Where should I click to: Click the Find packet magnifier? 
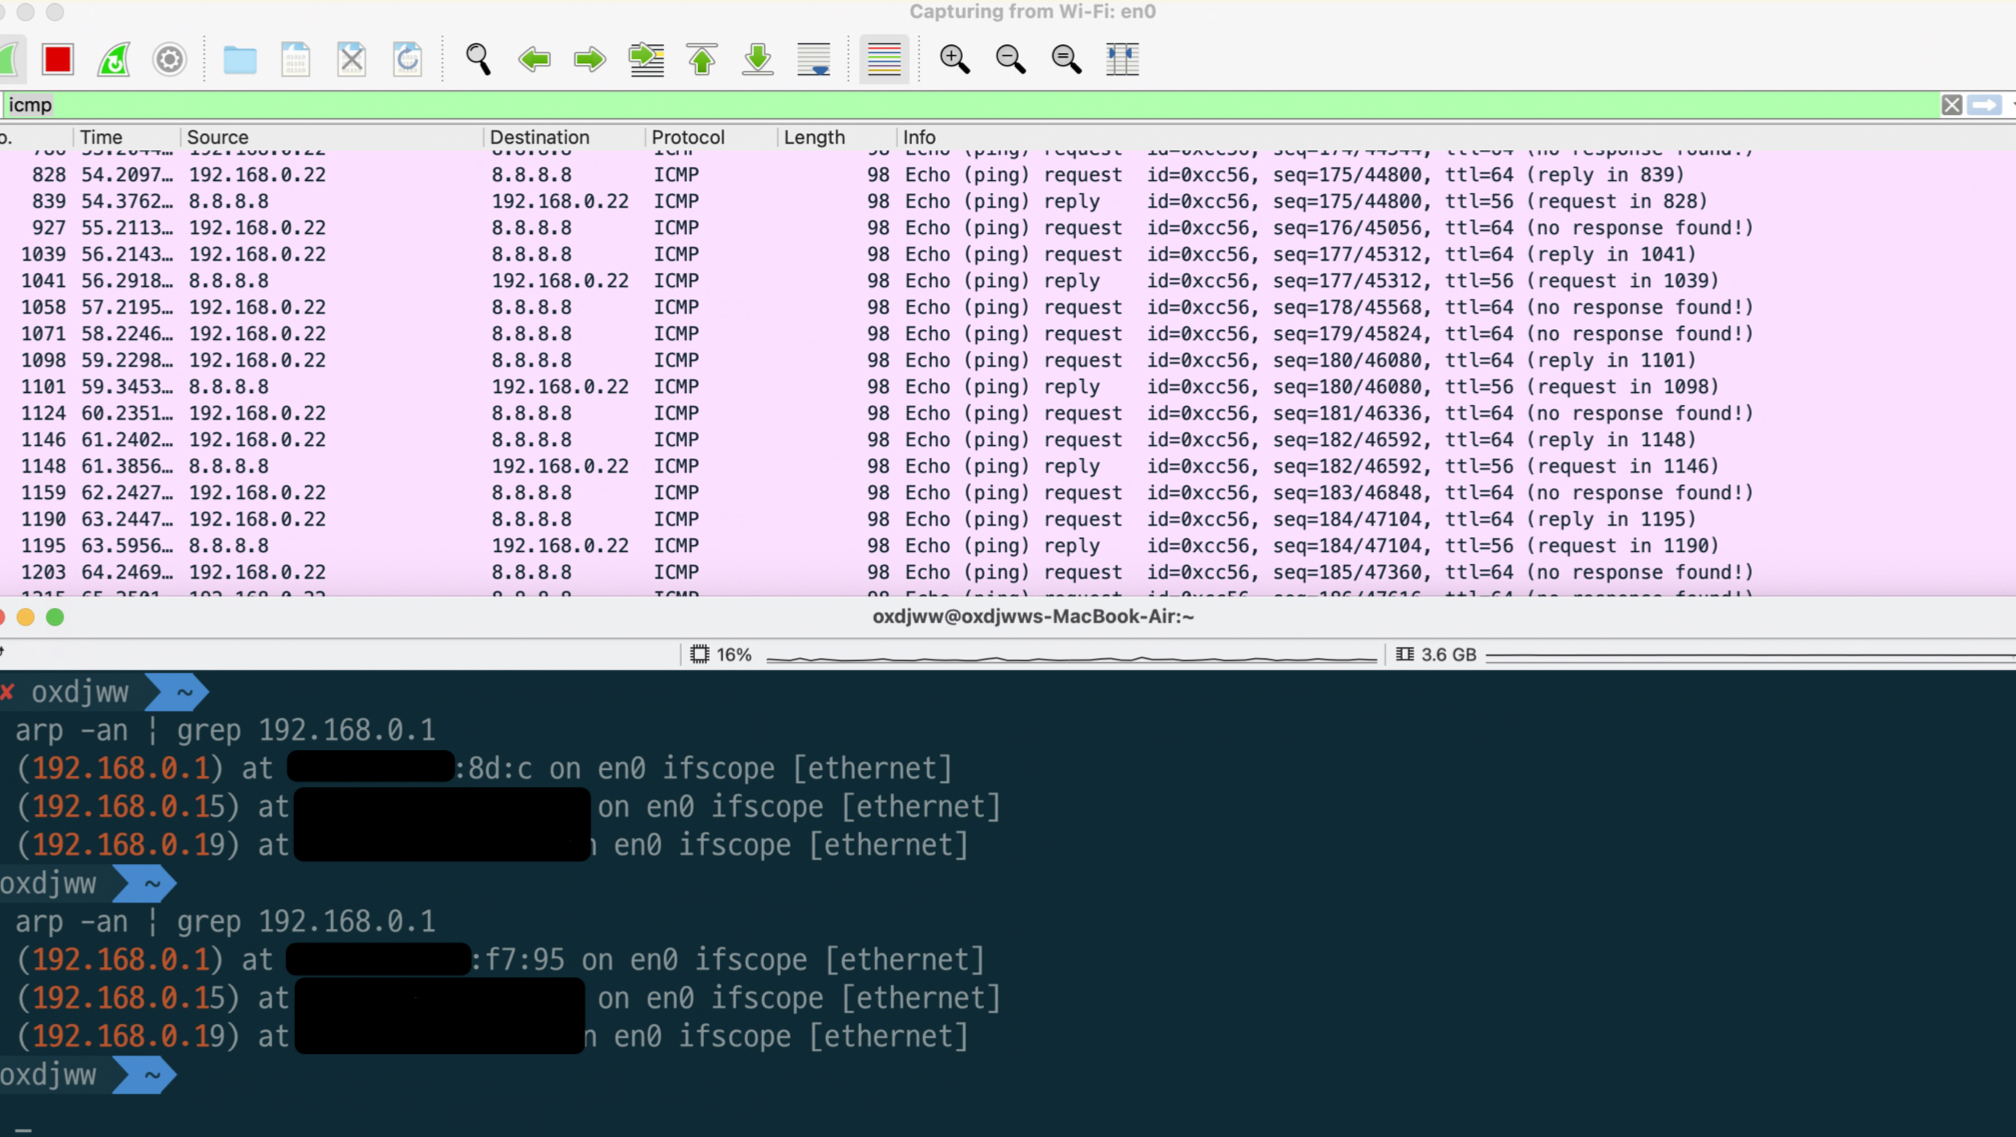tap(478, 60)
